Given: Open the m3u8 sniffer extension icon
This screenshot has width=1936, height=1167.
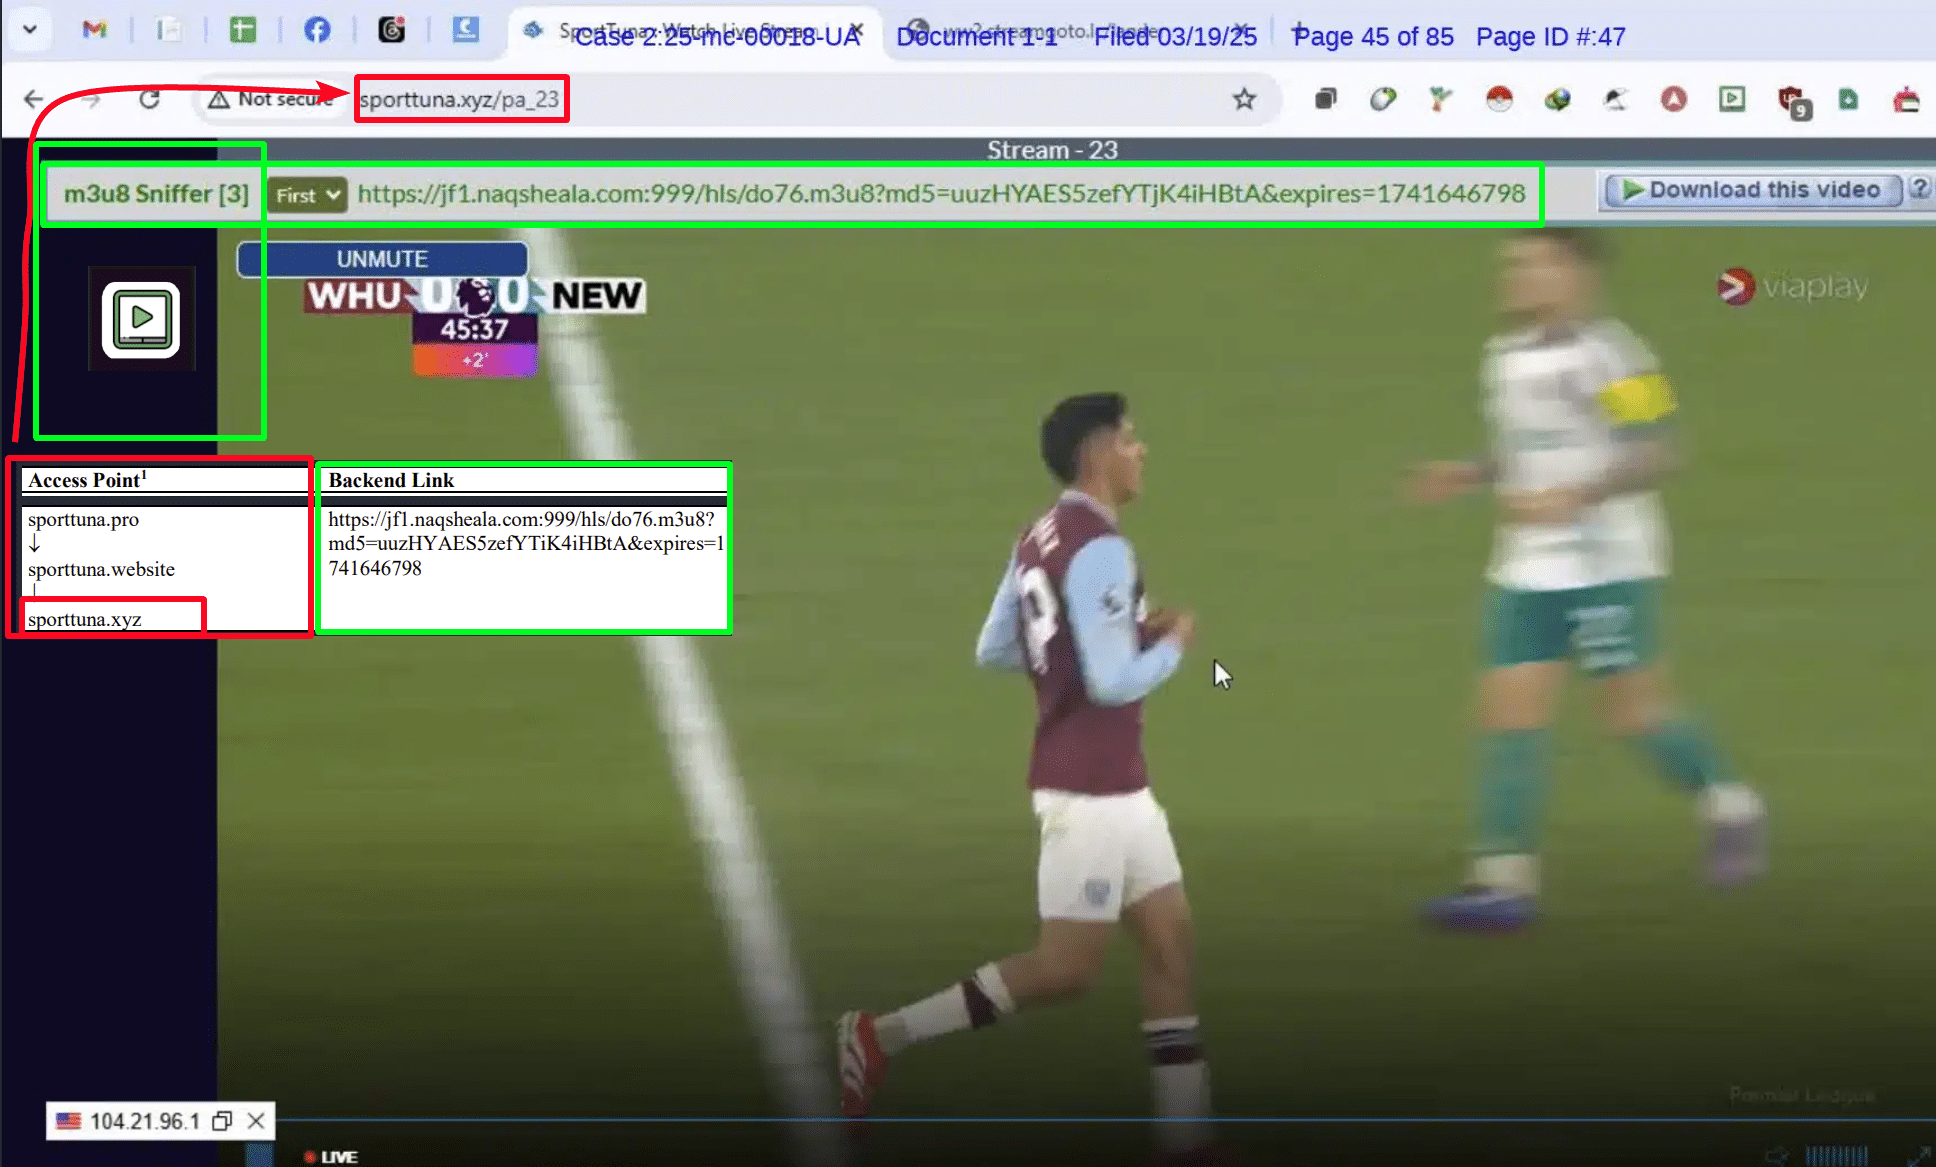Looking at the screenshot, I should [x=1732, y=99].
